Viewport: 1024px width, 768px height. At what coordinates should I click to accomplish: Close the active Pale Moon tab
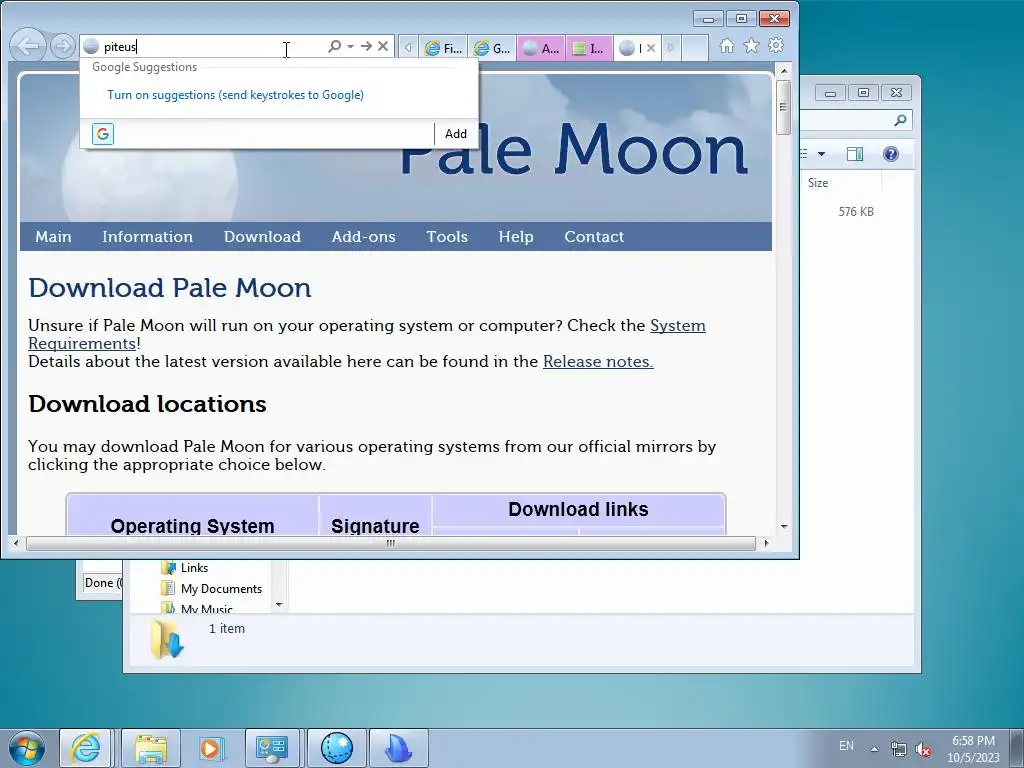point(651,48)
